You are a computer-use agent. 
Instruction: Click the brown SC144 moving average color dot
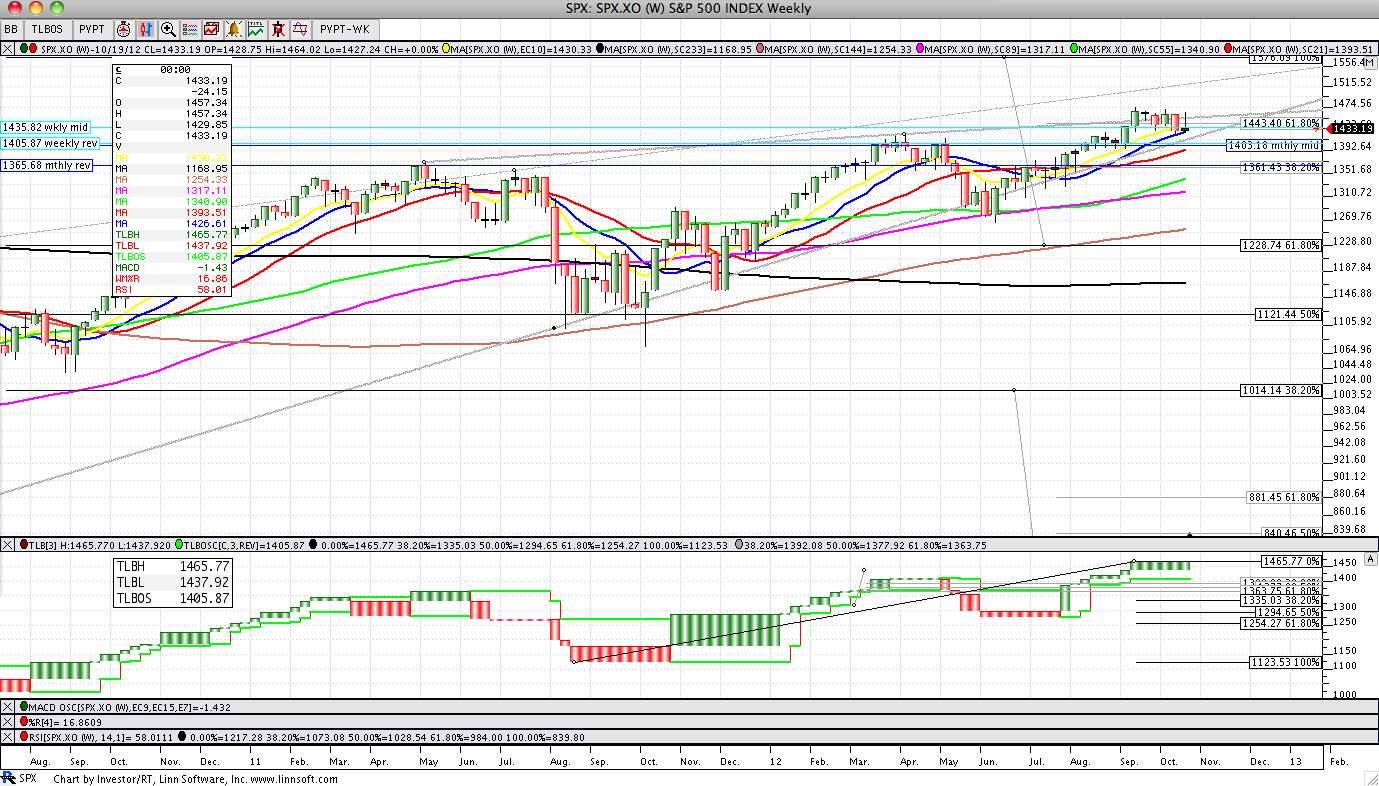coord(762,49)
